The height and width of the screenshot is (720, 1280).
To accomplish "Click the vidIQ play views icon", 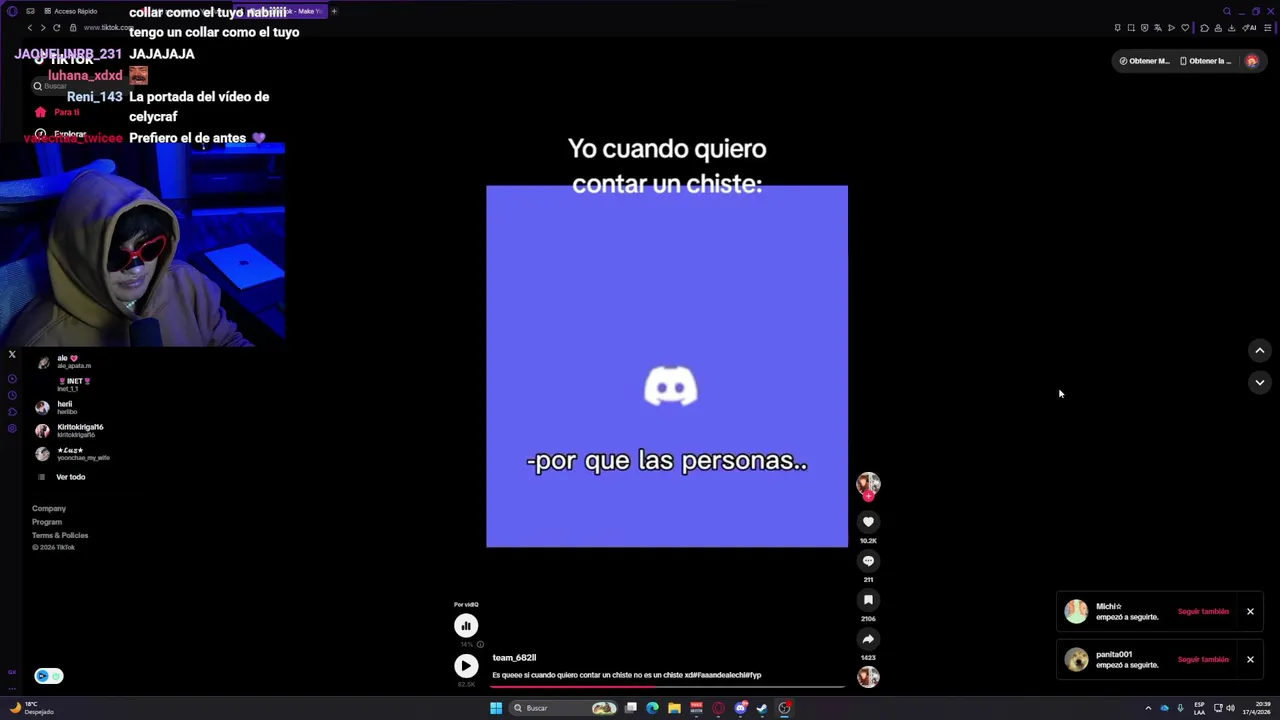I will point(466,666).
